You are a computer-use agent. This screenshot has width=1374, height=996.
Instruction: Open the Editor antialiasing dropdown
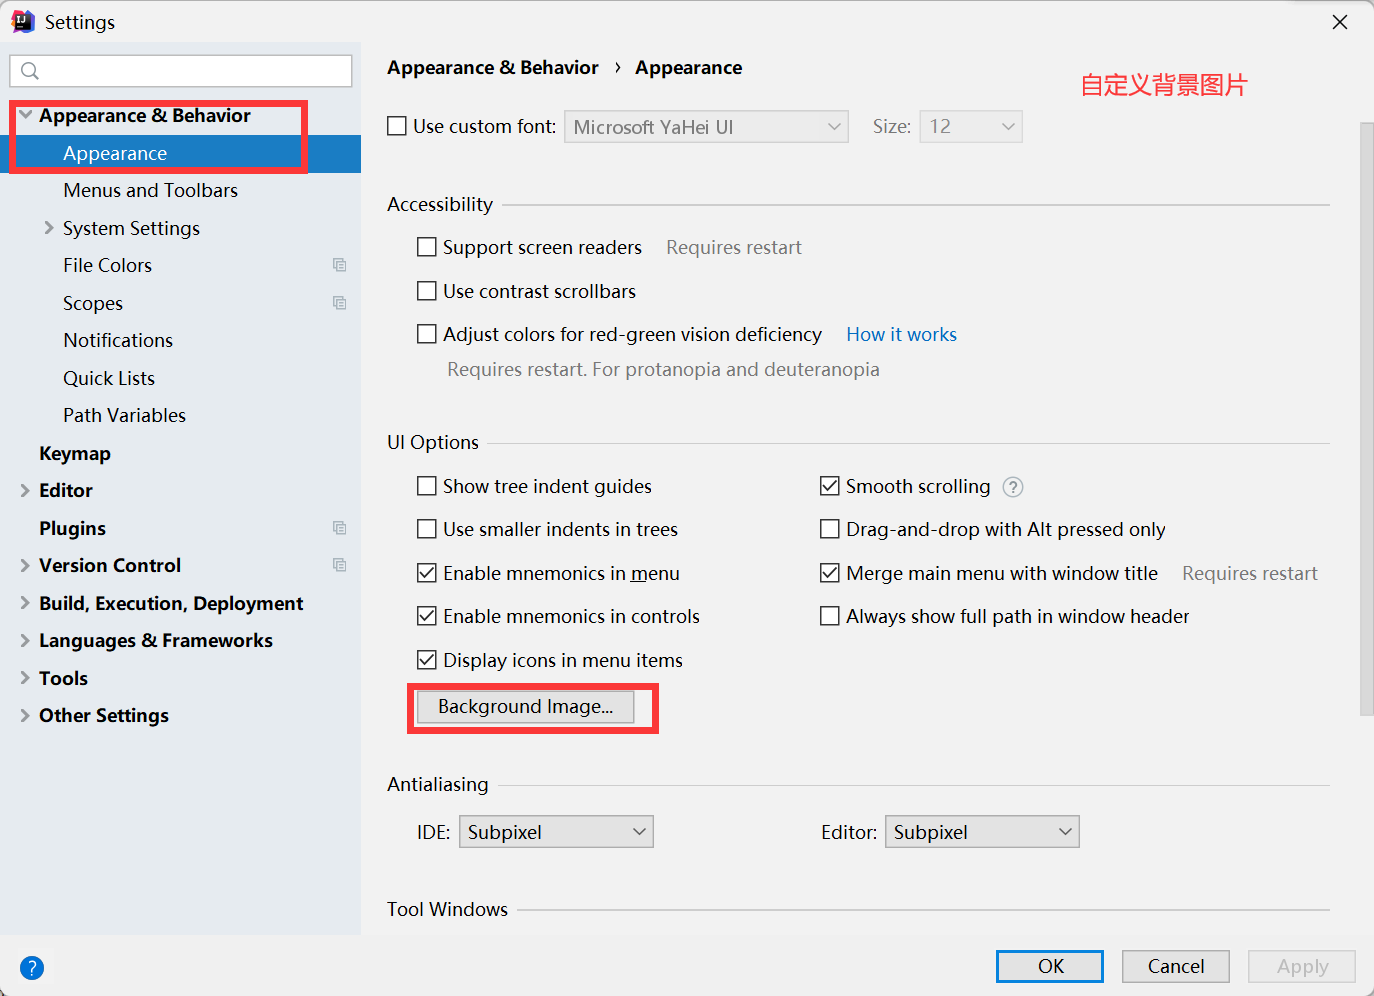[982, 832]
